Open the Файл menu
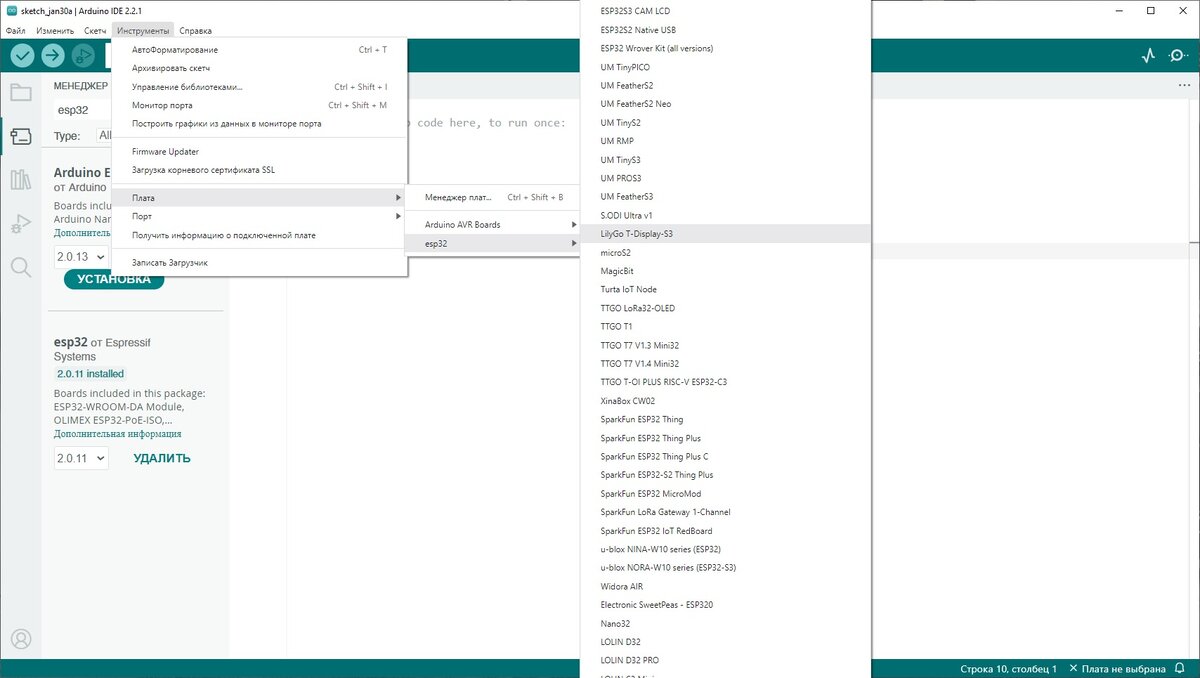 [16, 31]
